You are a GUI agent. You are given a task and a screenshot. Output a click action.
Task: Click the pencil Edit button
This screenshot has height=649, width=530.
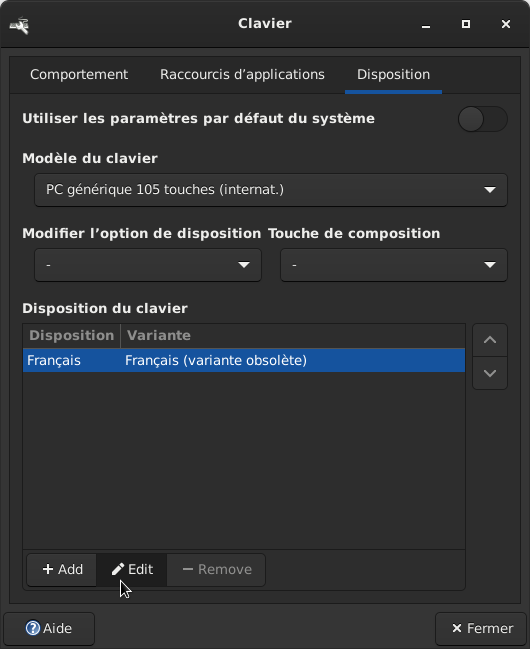pos(132,570)
